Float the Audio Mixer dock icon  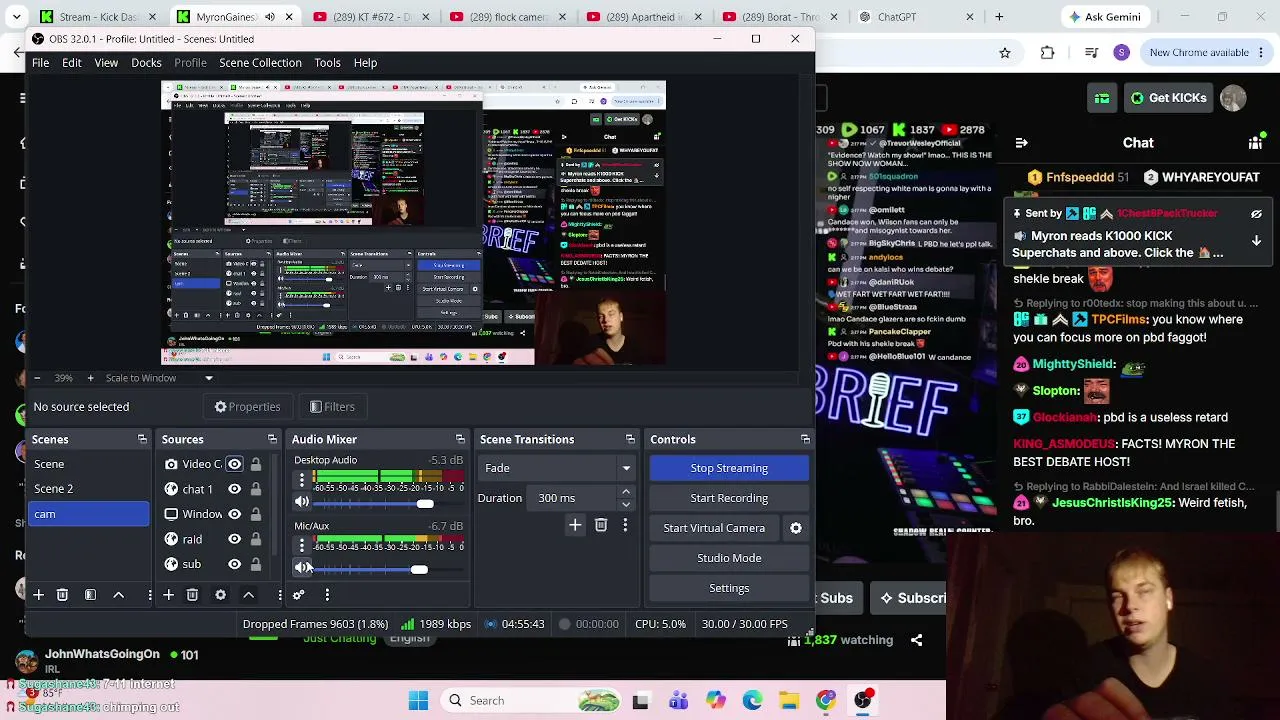pyautogui.click(x=460, y=439)
